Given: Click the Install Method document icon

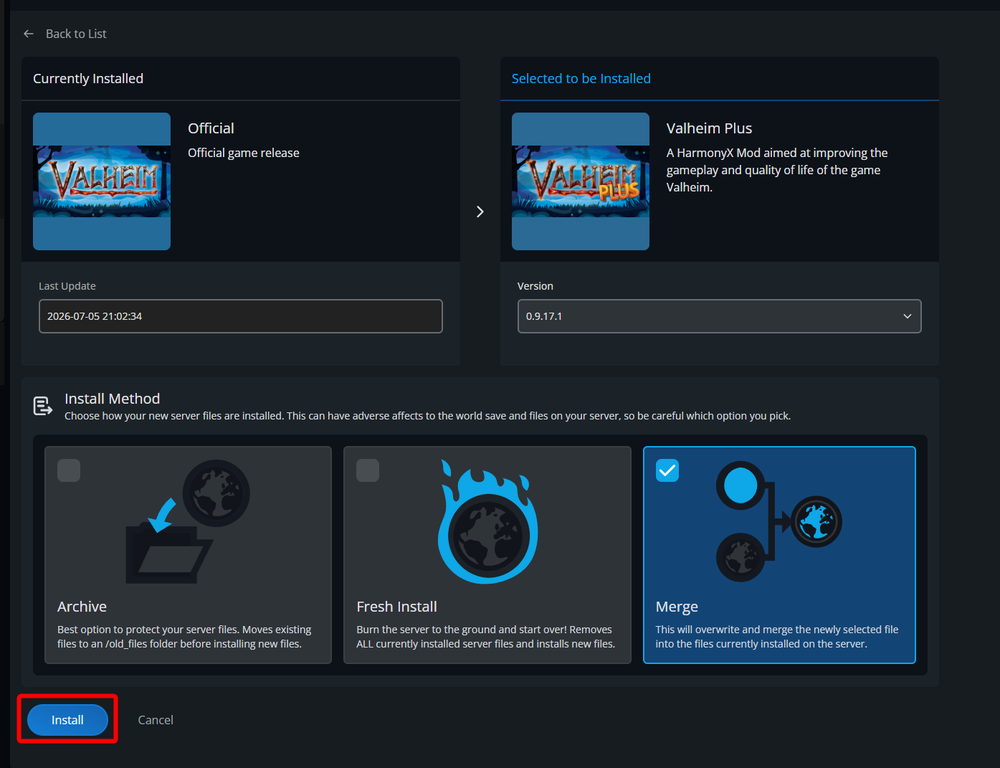Looking at the screenshot, I should [43, 406].
